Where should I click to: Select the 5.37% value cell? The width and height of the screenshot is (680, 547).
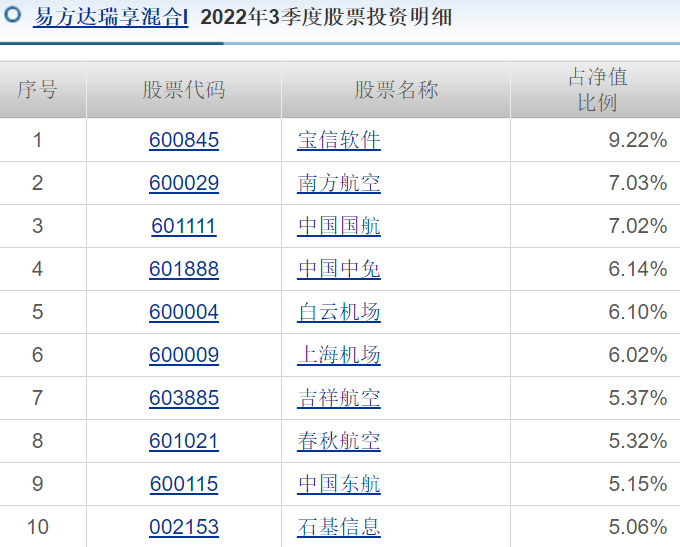click(595, 398)
